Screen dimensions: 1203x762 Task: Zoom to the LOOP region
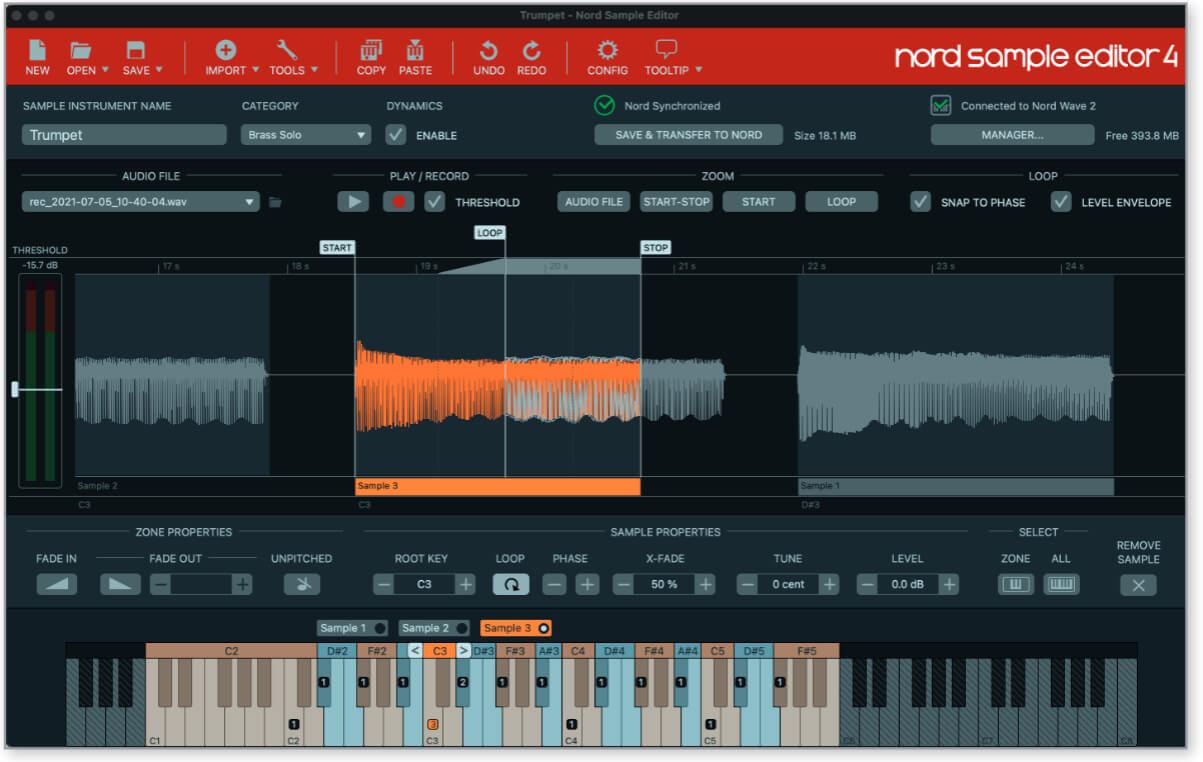click(x=841, y=202)
